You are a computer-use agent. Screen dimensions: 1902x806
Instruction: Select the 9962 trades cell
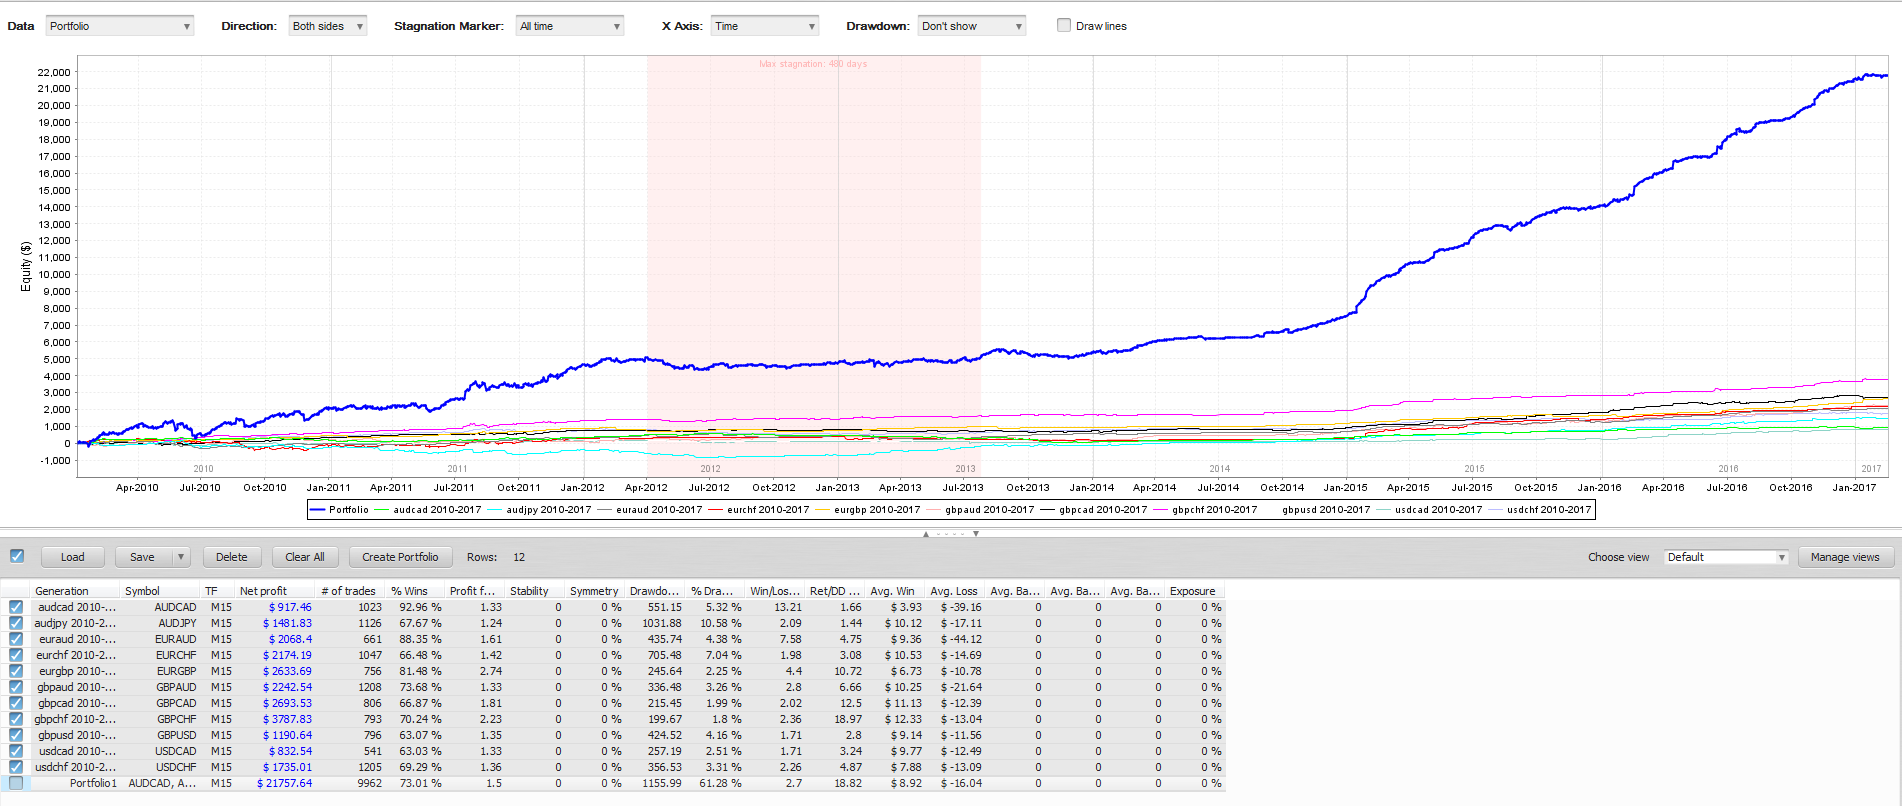[350, 783]
